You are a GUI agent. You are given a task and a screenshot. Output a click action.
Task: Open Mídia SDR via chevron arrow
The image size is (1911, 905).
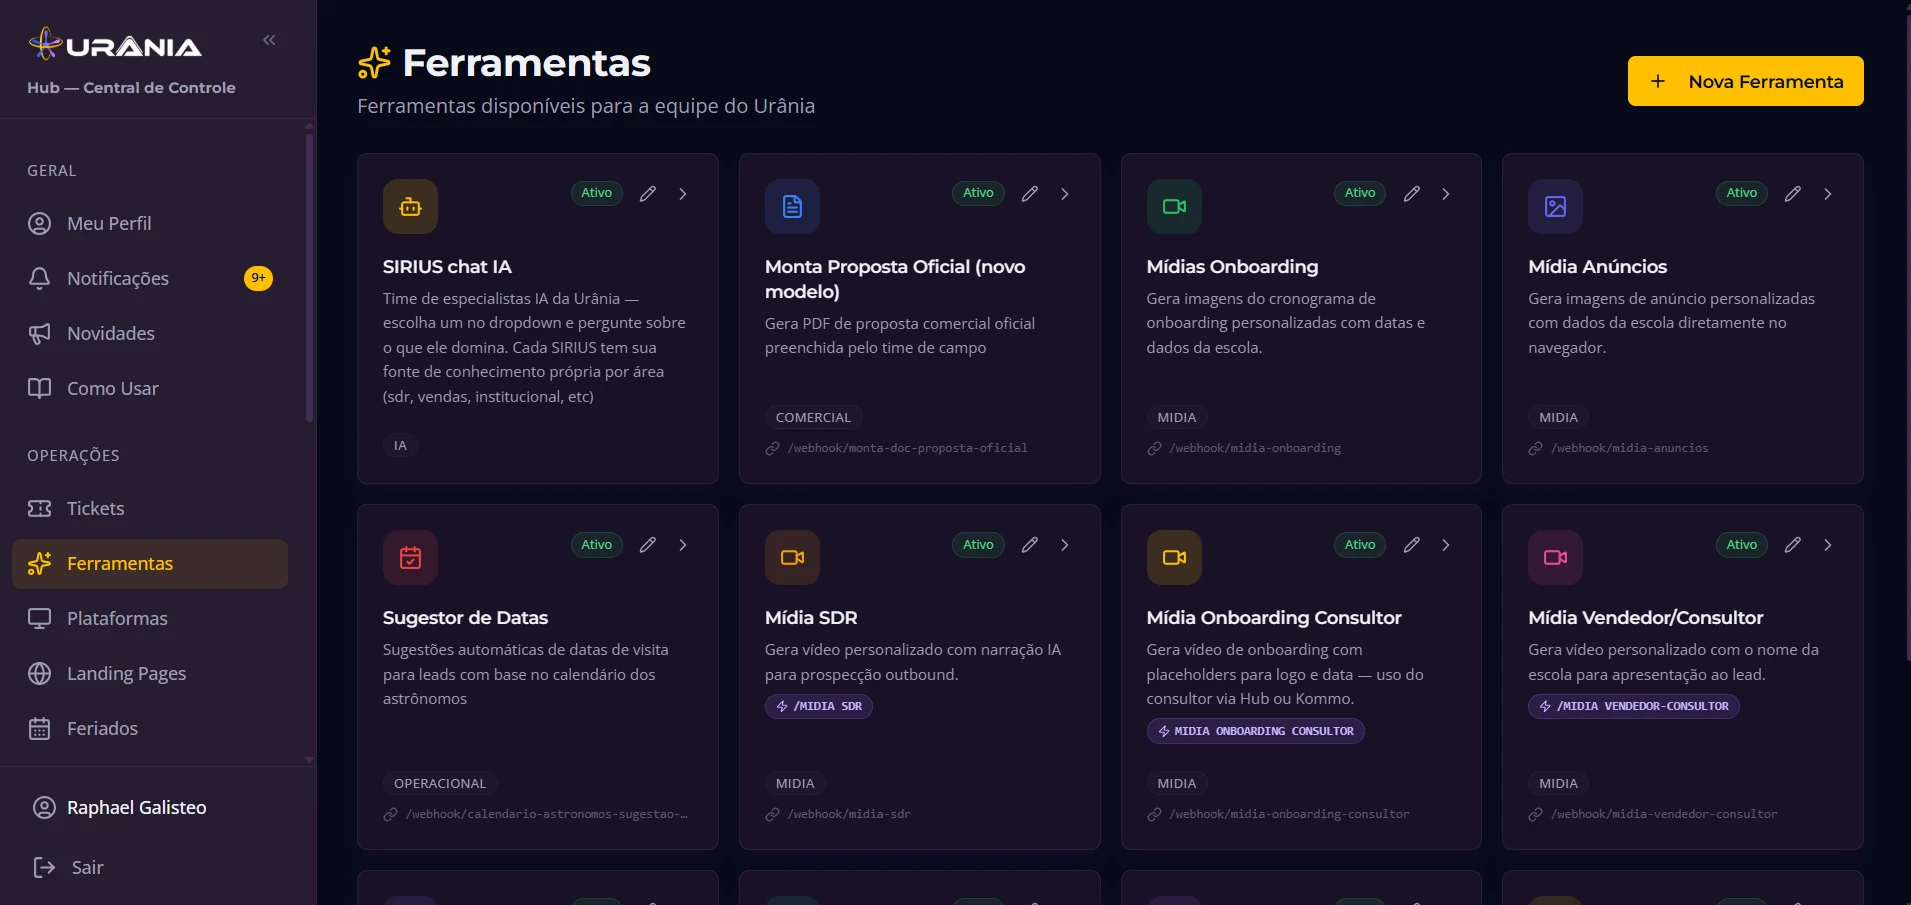(x=1065, y=545)
